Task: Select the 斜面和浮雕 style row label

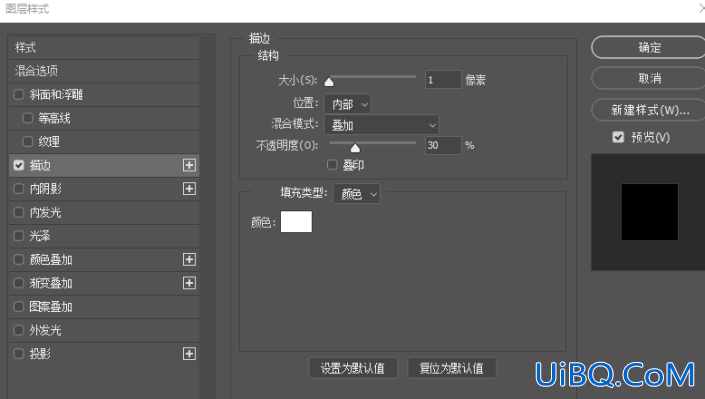Action: pos(56,94)
